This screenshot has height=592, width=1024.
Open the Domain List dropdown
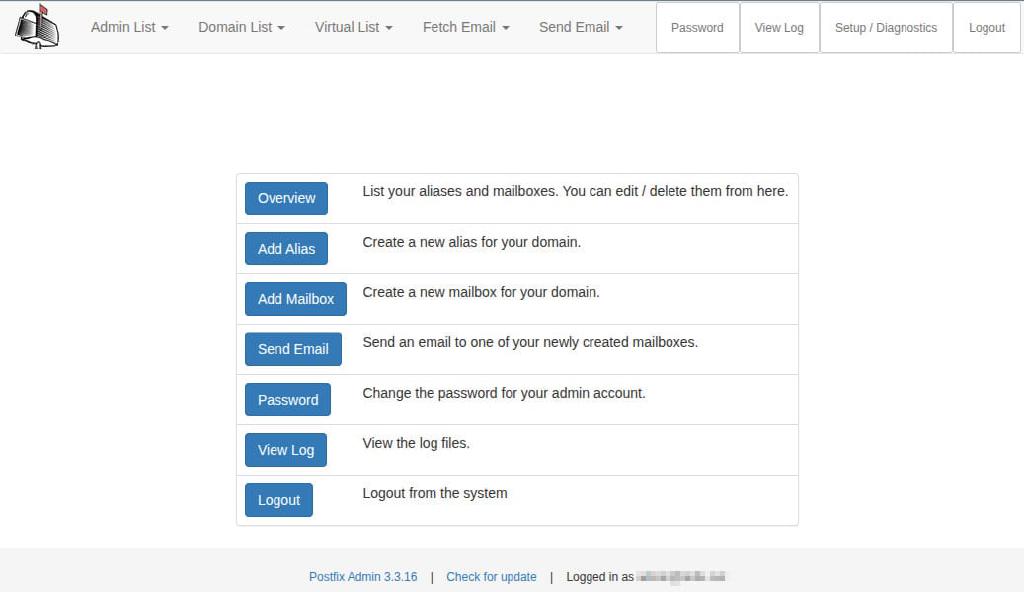pos(240,27)
